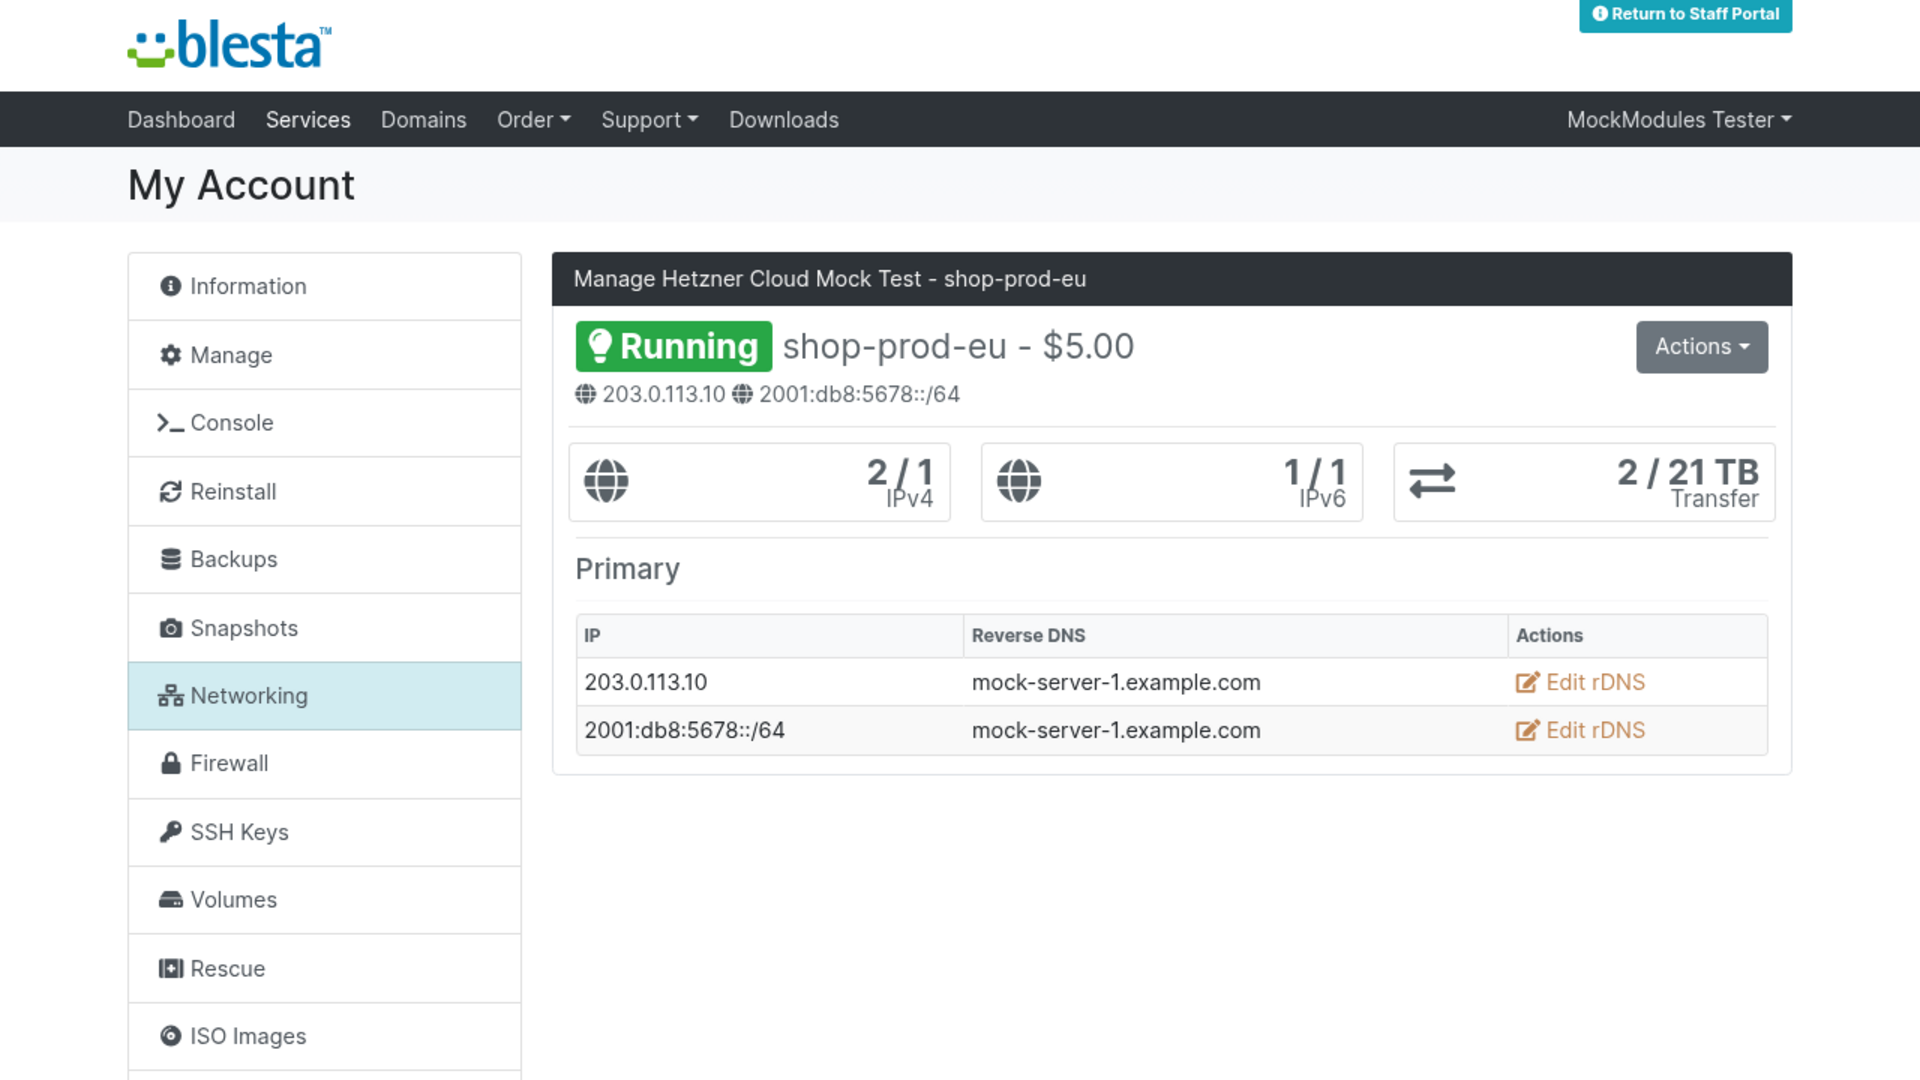Screen dimensions: 1920x1080
Task: Click the IPv4 row's mock-server-1.example.com cell
Action: [x=1235, y=682]
